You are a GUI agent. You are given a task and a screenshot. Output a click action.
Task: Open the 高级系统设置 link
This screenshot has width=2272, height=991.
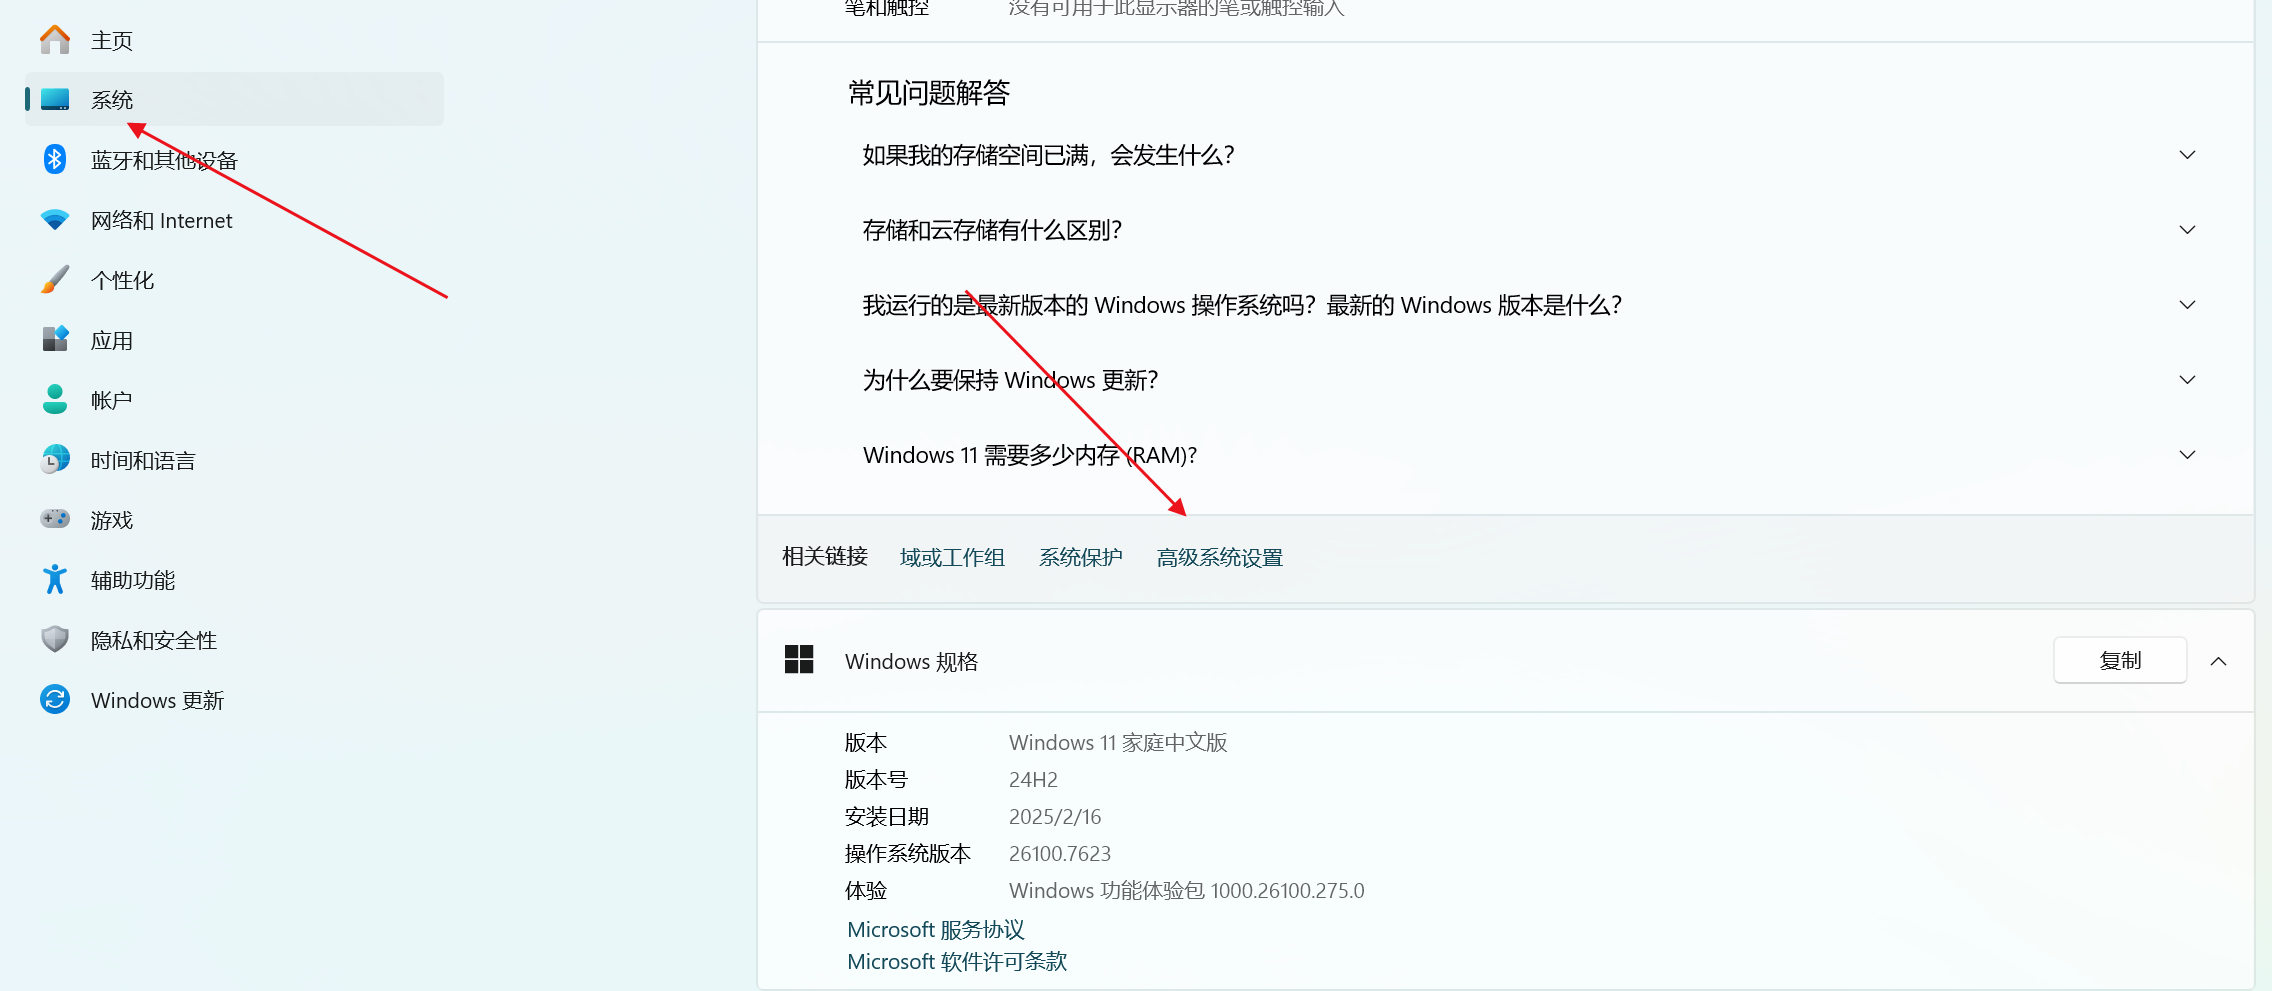(x=1219, y=557)
